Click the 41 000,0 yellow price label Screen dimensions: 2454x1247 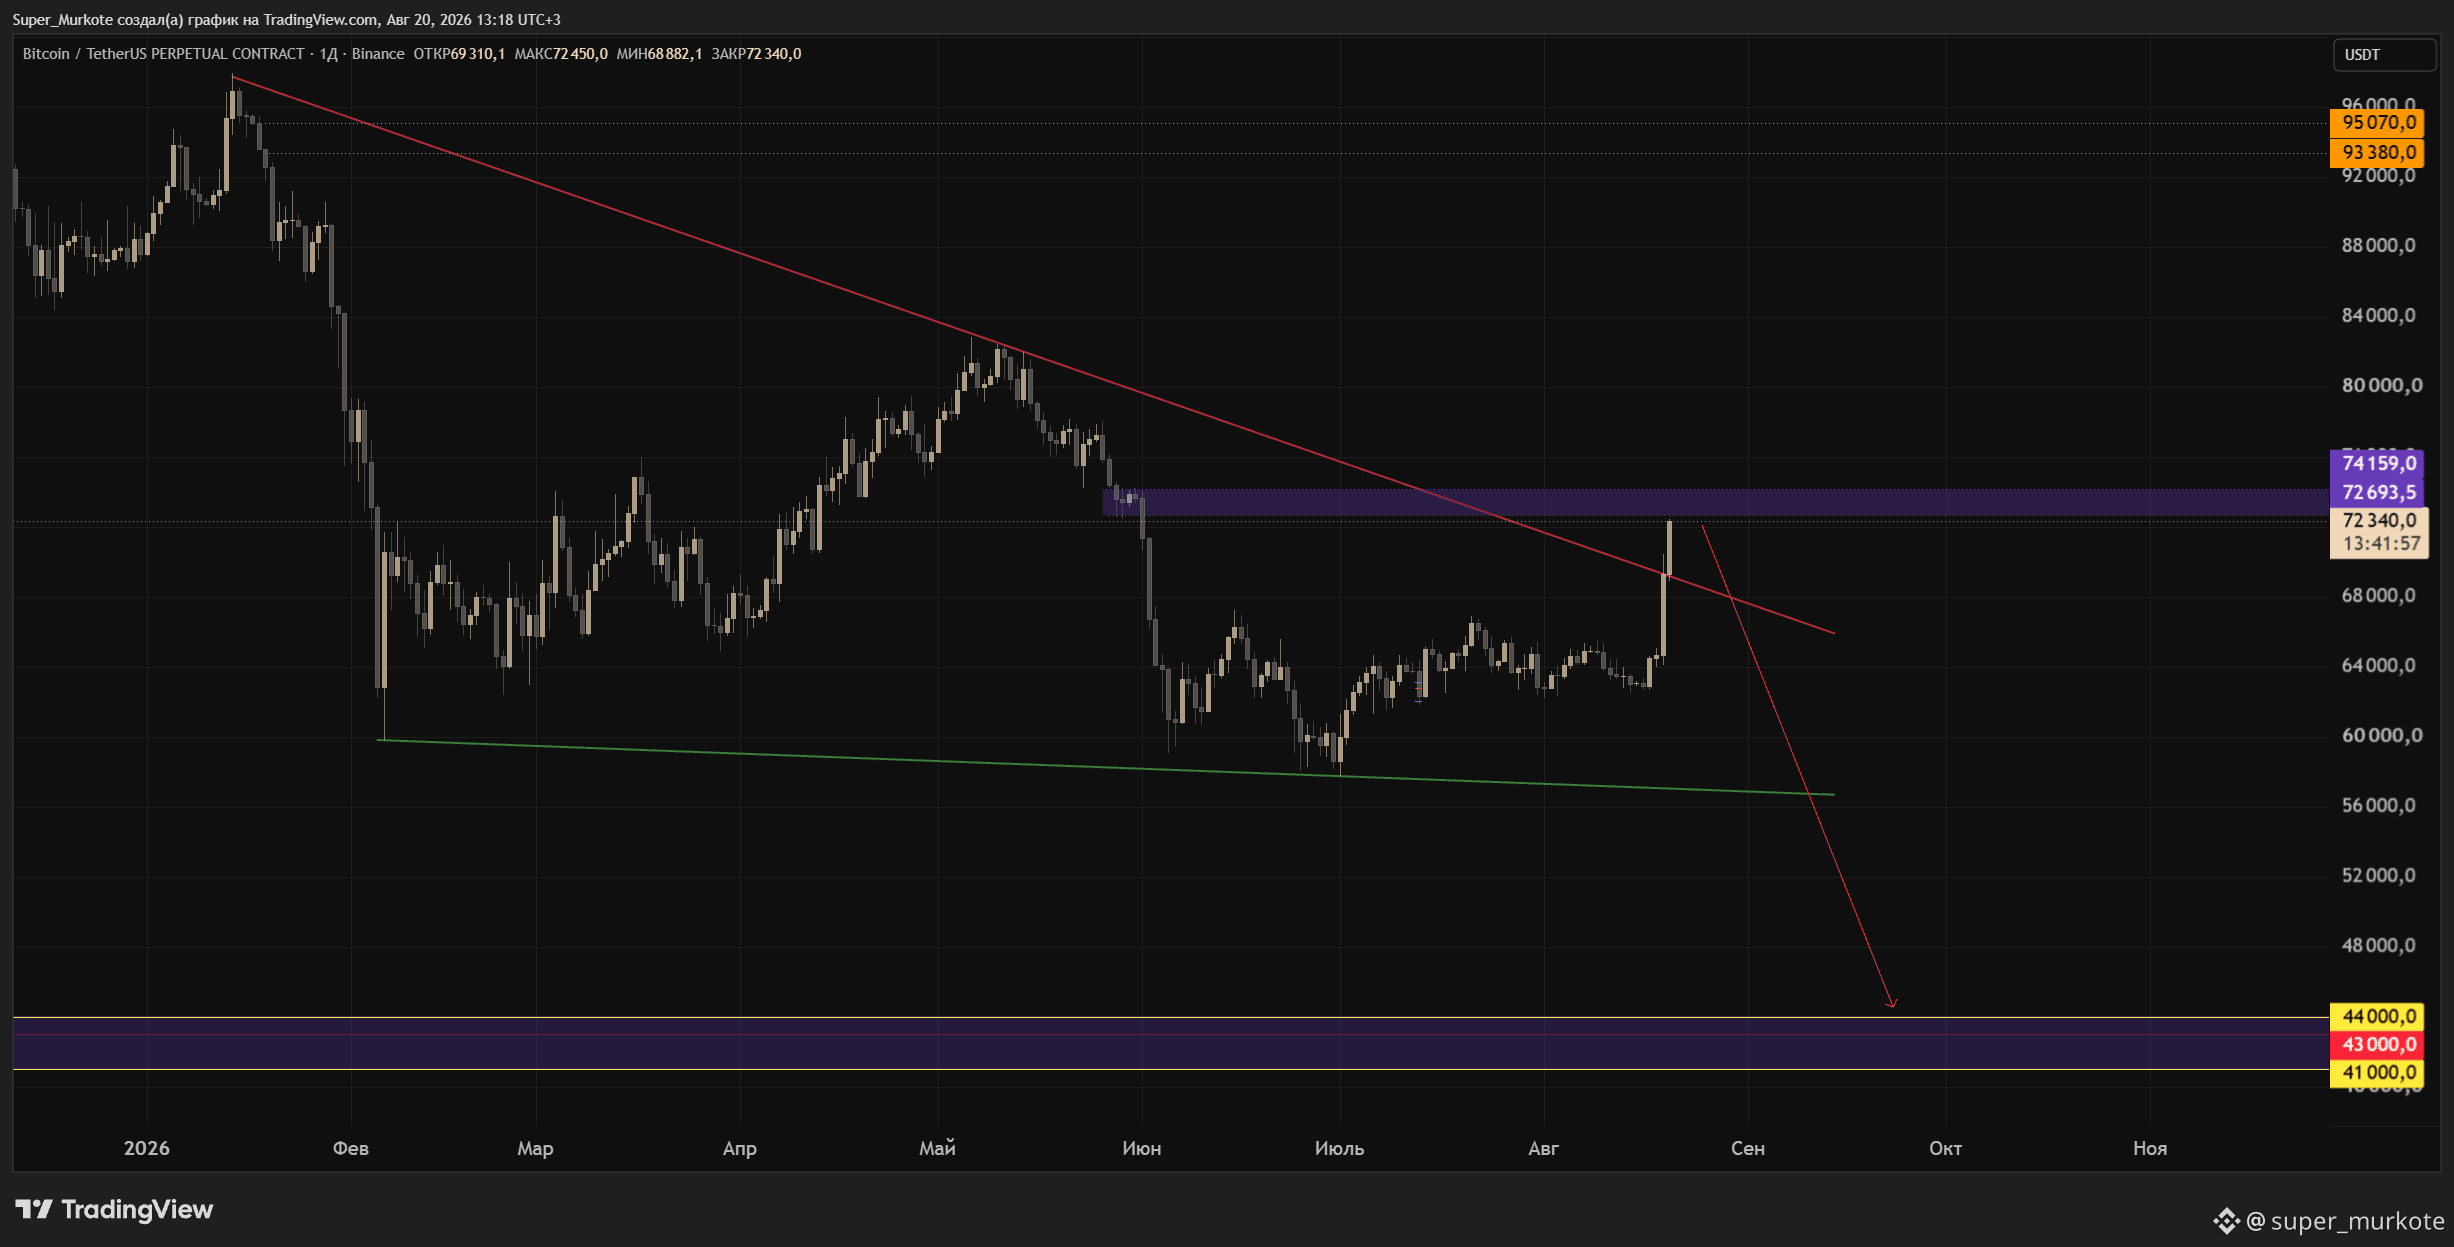2377,1072
